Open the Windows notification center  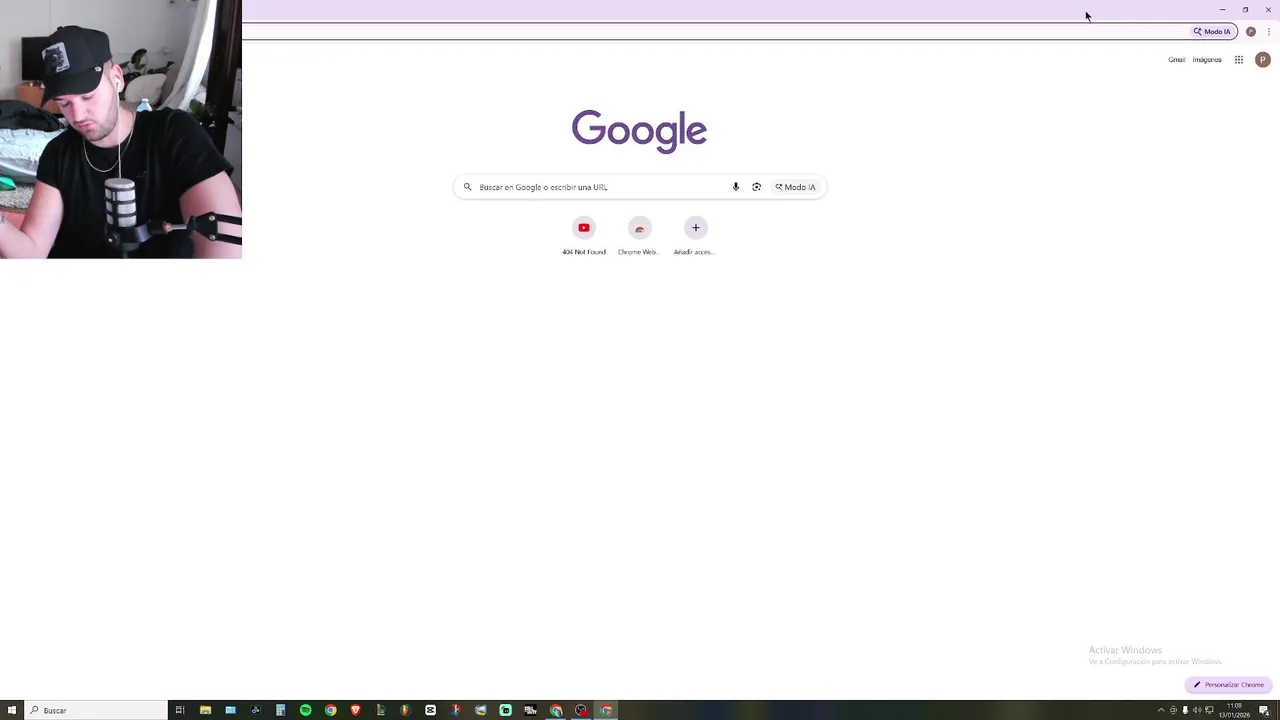(1264, 710)
